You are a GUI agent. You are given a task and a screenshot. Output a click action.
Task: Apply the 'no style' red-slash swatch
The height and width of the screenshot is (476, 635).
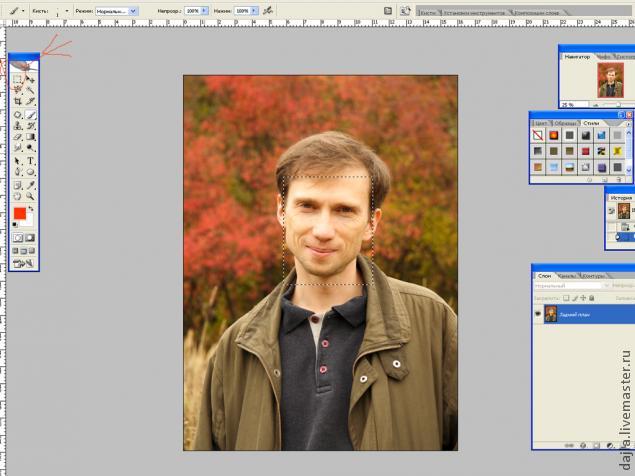point(538,135)
